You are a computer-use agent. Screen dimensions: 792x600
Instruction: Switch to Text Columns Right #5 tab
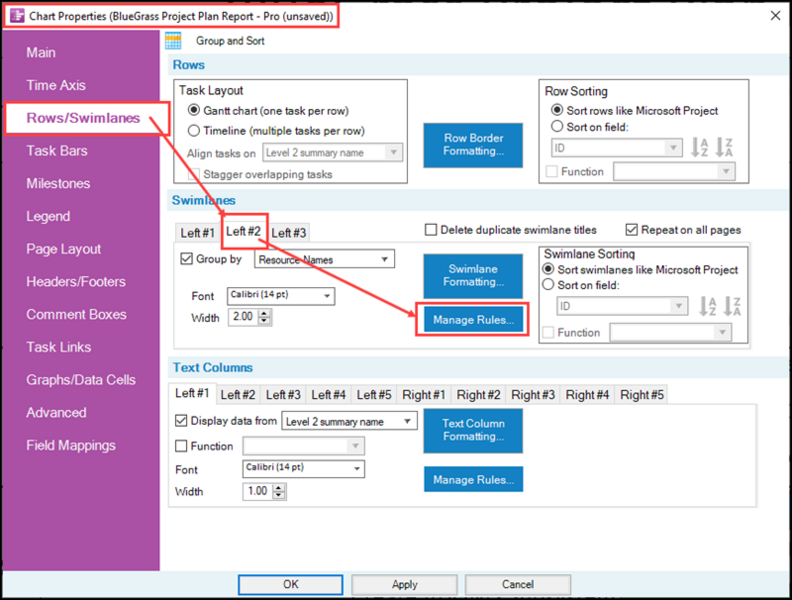tap(642, 395)
